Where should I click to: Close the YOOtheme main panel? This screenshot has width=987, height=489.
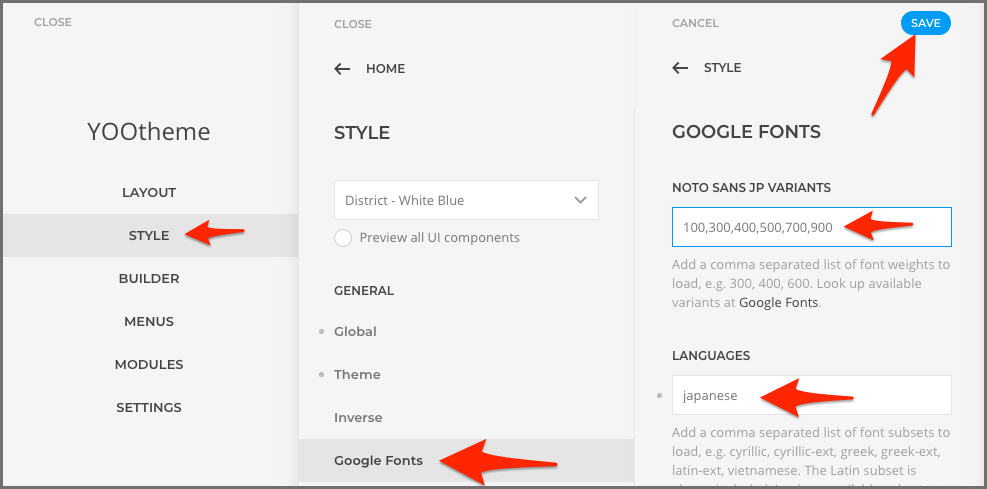click(52, 21)
